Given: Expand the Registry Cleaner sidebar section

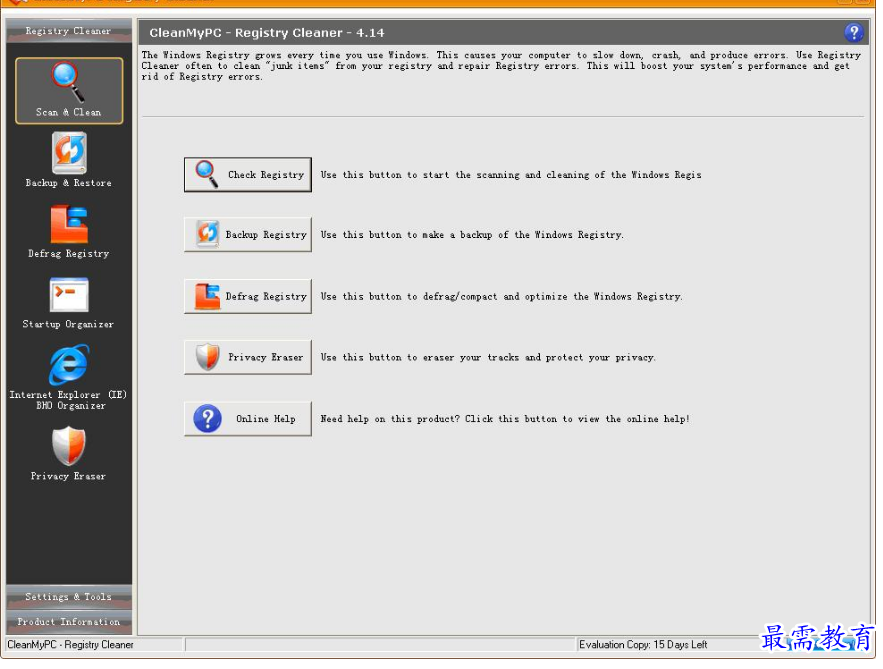Looking at the screenshot, I should (x=69, y=31).
